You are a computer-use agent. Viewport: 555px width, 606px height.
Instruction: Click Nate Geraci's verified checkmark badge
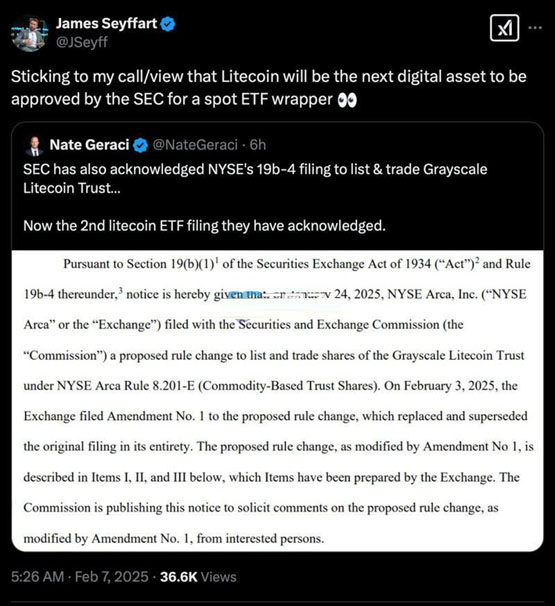pos(140,145)
